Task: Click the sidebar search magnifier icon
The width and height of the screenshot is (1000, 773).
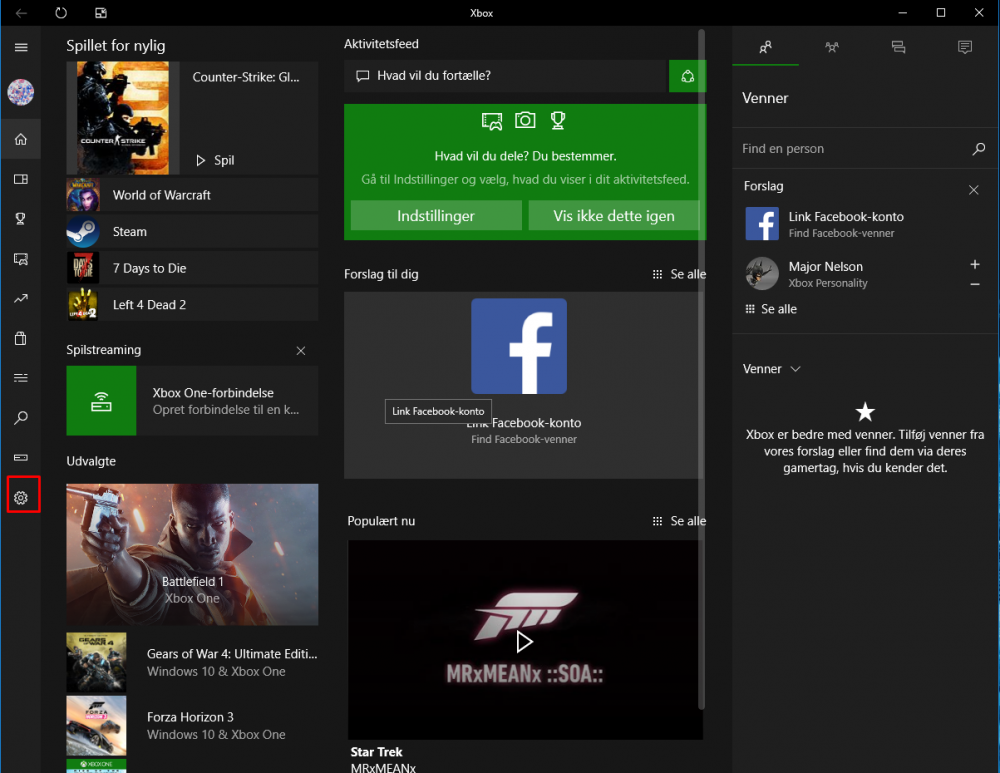Action: tap(21, 418)
